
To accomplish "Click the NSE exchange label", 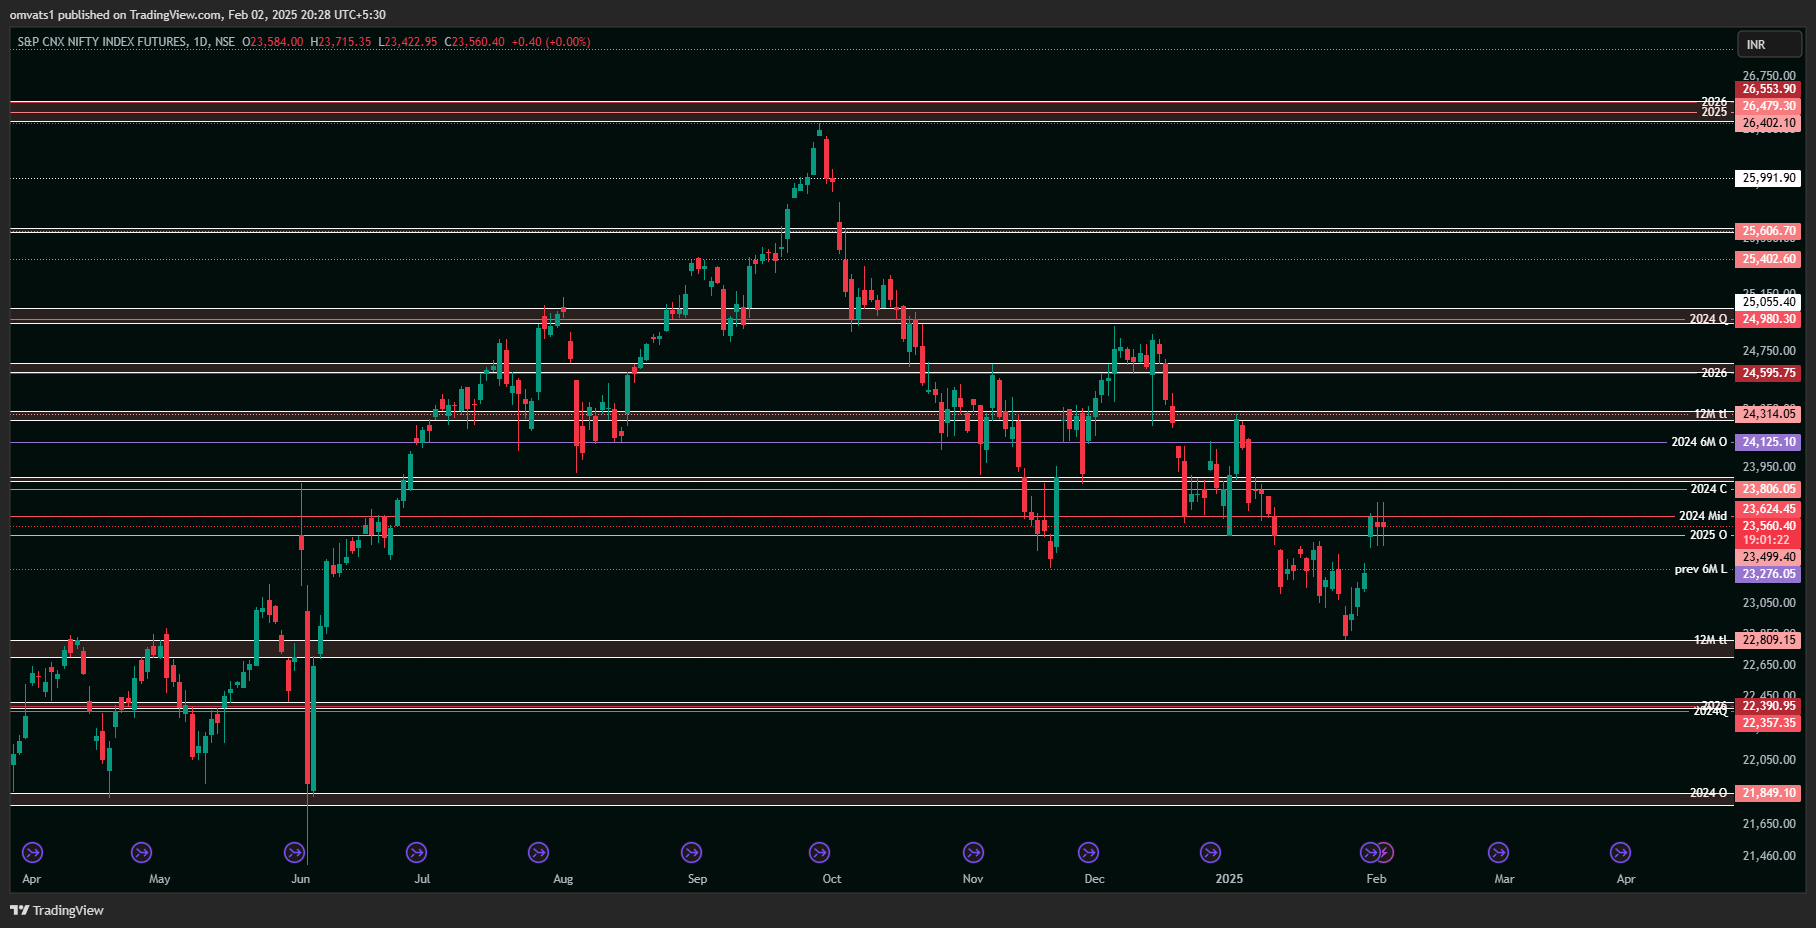I will pyautogui.click(x=225, y=42).
